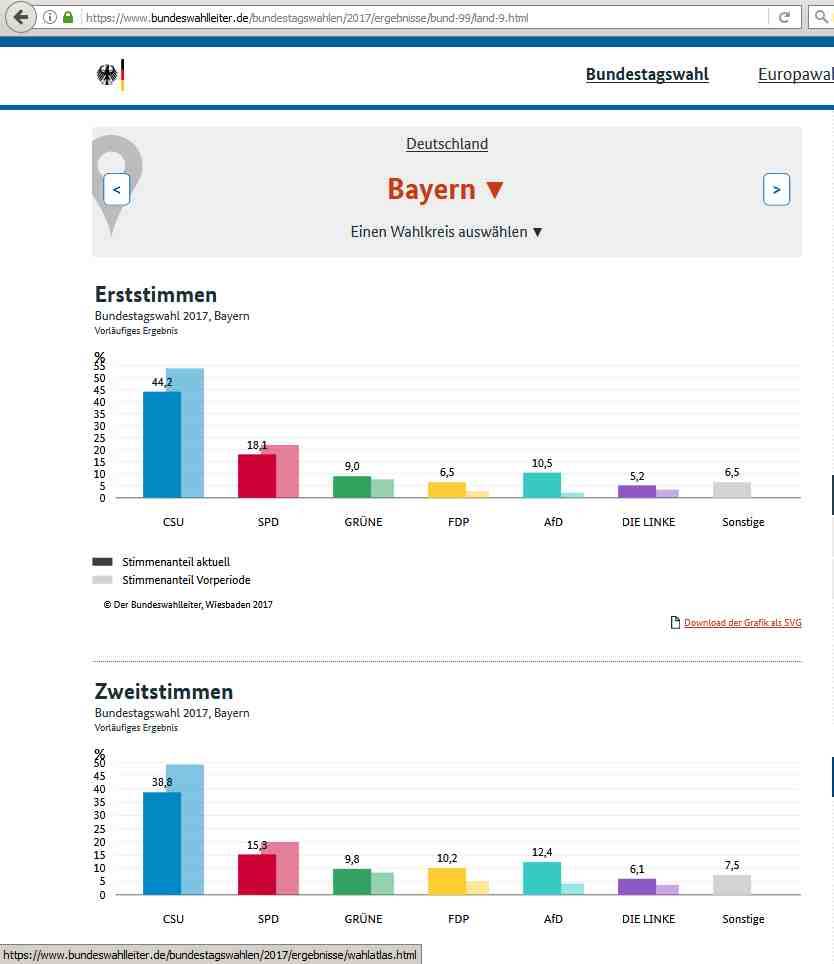Screen dimensions: 834x964
Task: Click the AfD current bar in Erststimmen chart
Action: tap(541, 485)
